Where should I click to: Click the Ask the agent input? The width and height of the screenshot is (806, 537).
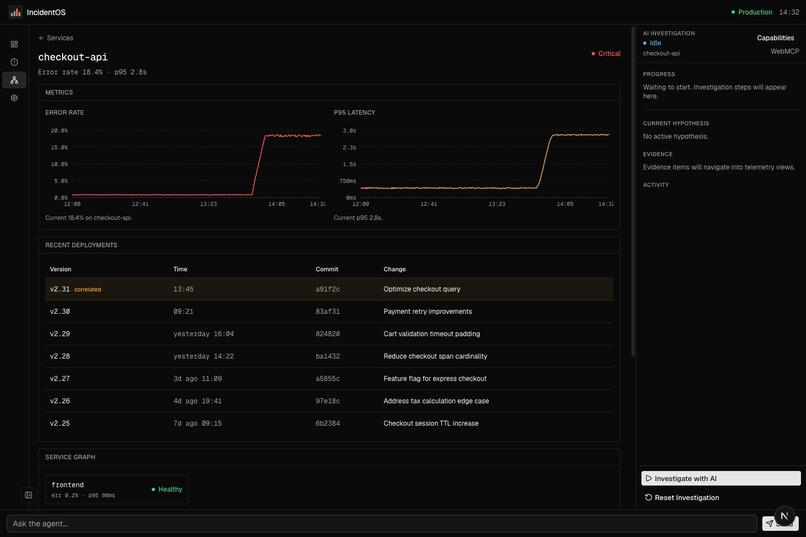coord(381,524)
